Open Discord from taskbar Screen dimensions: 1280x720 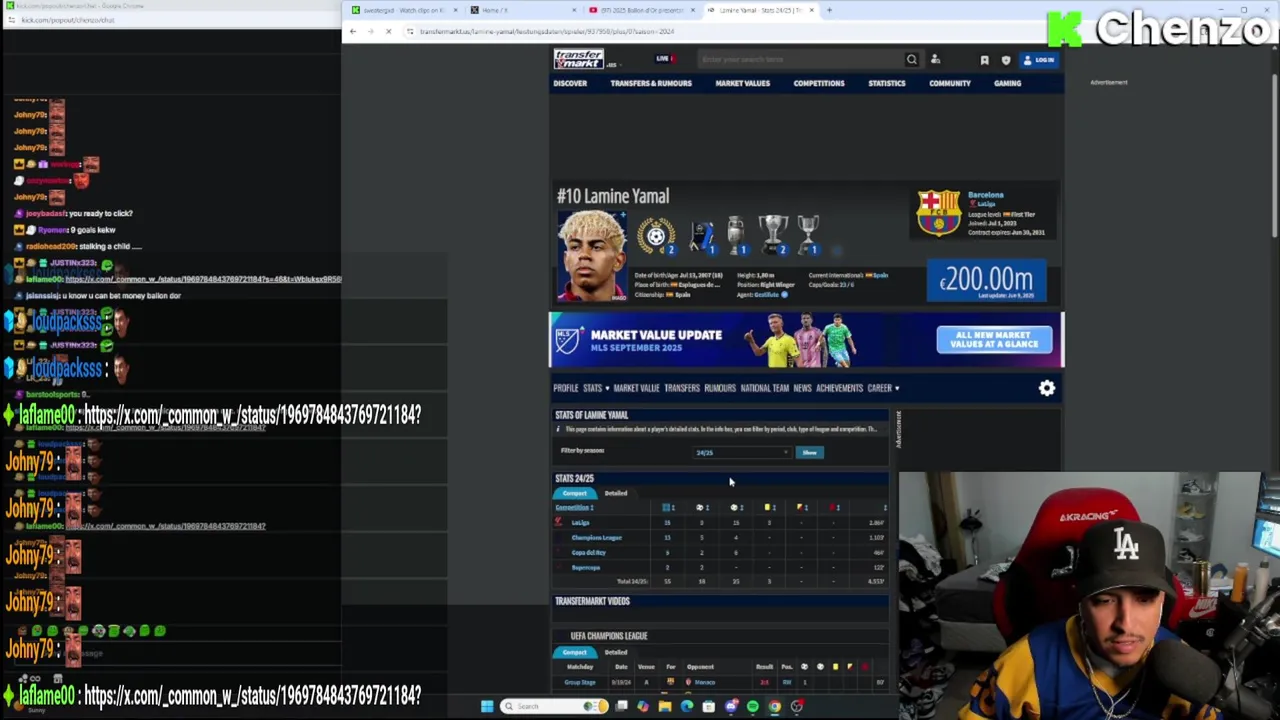[x=730, y=706]
